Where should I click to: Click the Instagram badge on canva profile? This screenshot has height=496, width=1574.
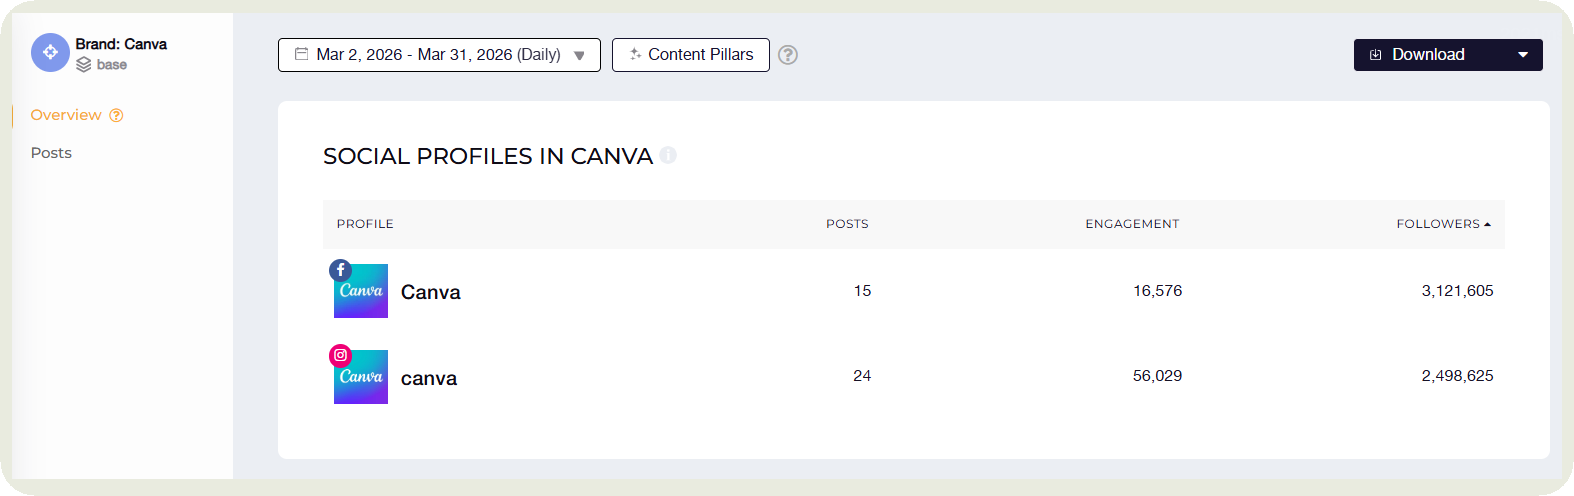coord(340,355)
